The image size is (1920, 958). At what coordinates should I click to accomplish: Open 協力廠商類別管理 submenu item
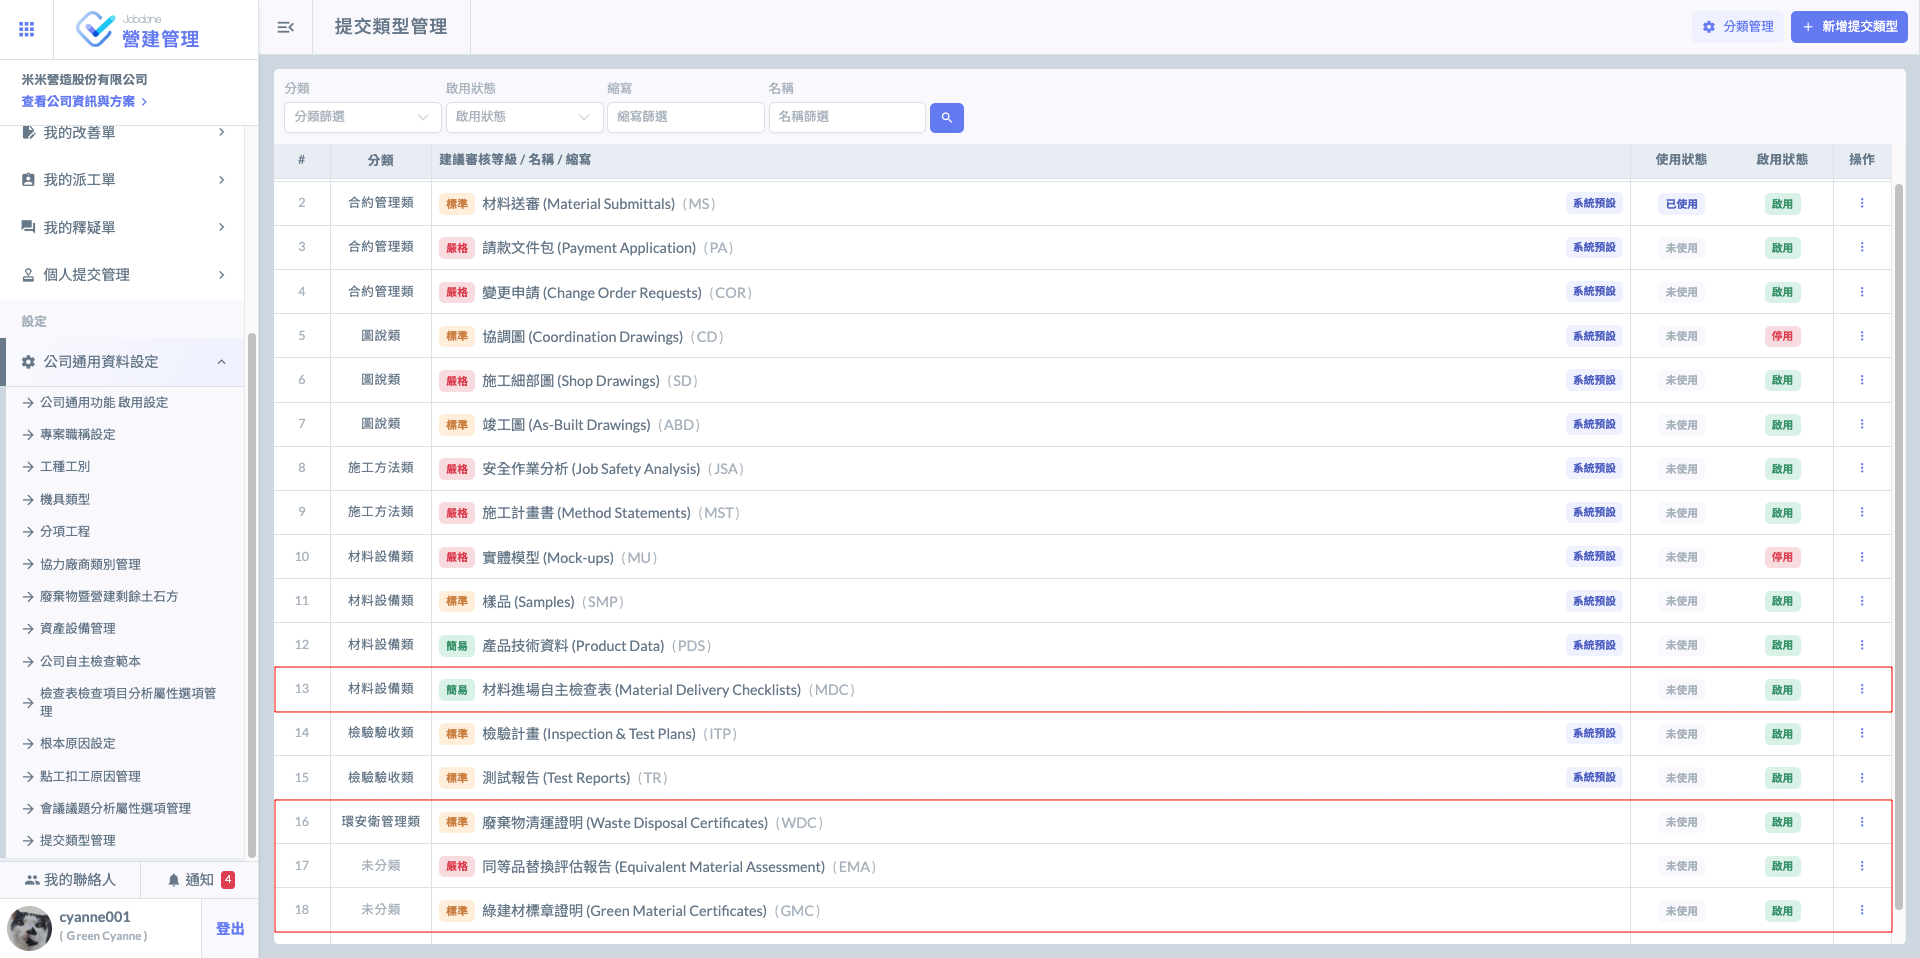click(90, 564)
